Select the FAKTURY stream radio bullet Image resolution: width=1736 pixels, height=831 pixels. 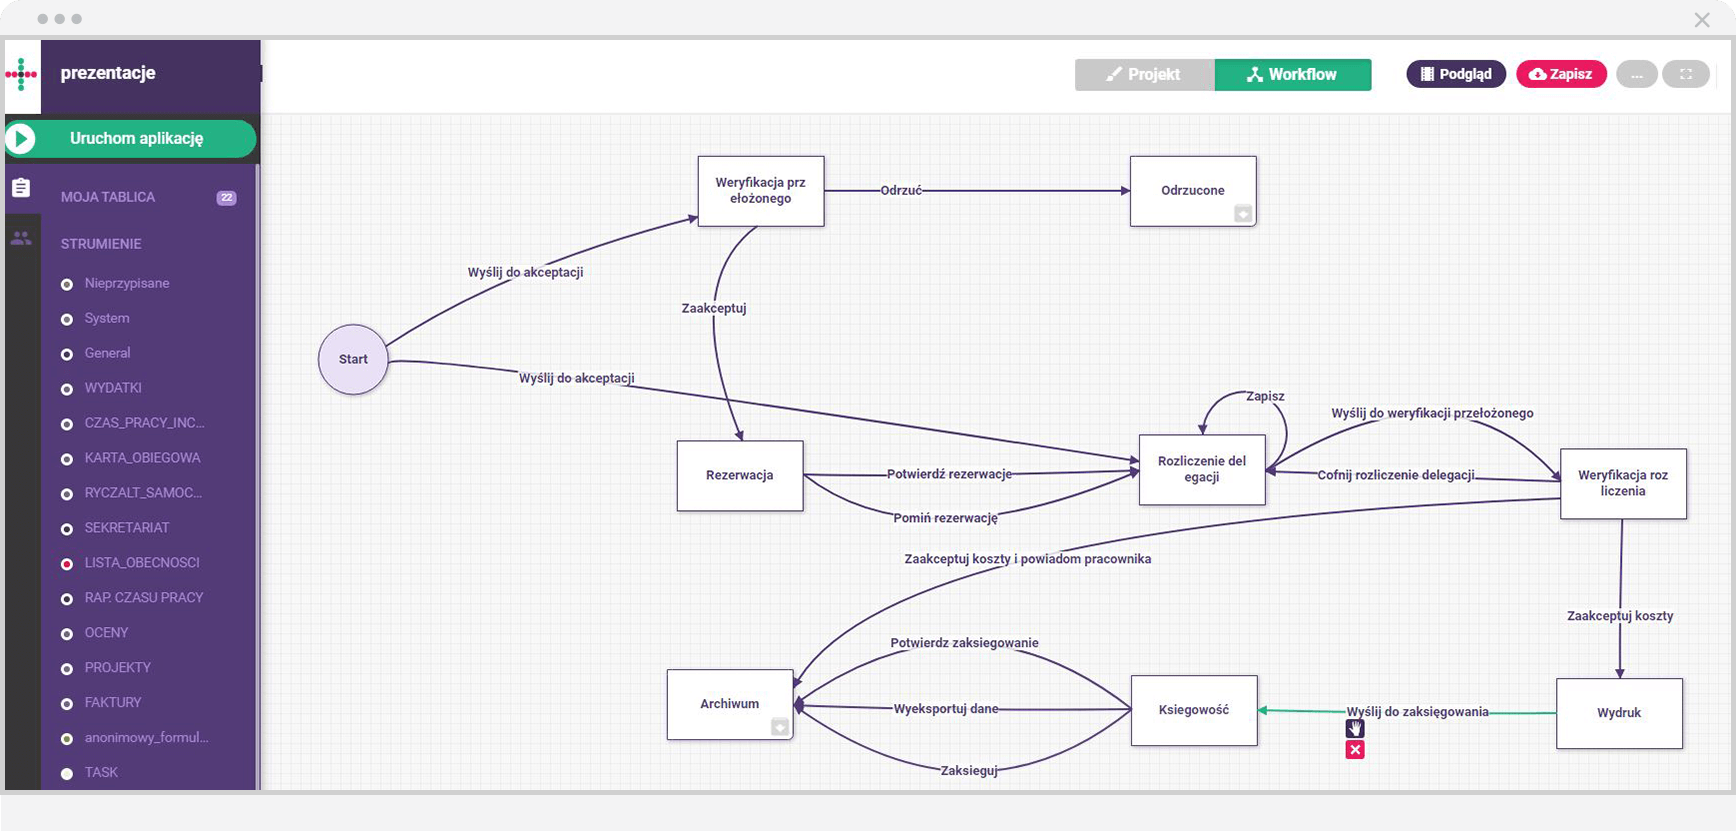point(67,704)
